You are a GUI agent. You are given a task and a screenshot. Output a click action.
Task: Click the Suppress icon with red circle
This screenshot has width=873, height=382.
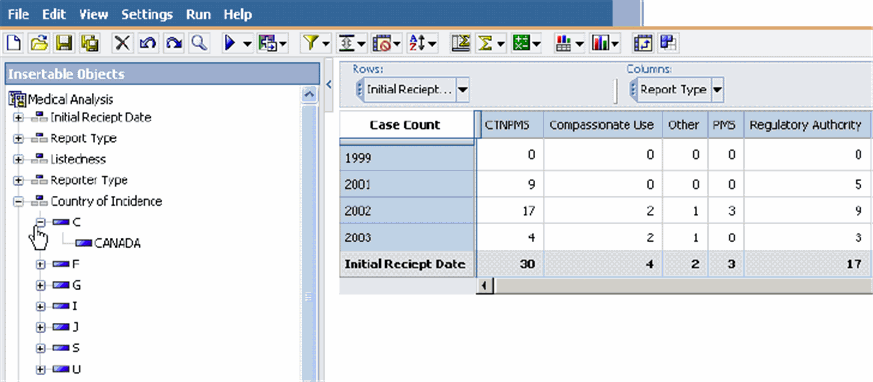click(x=382, y=43)
